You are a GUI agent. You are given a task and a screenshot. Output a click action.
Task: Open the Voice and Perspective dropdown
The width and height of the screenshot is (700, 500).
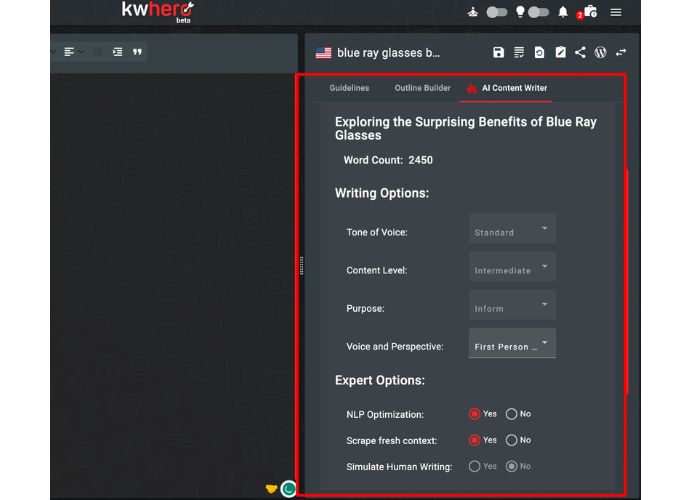(x=512, y=343)
